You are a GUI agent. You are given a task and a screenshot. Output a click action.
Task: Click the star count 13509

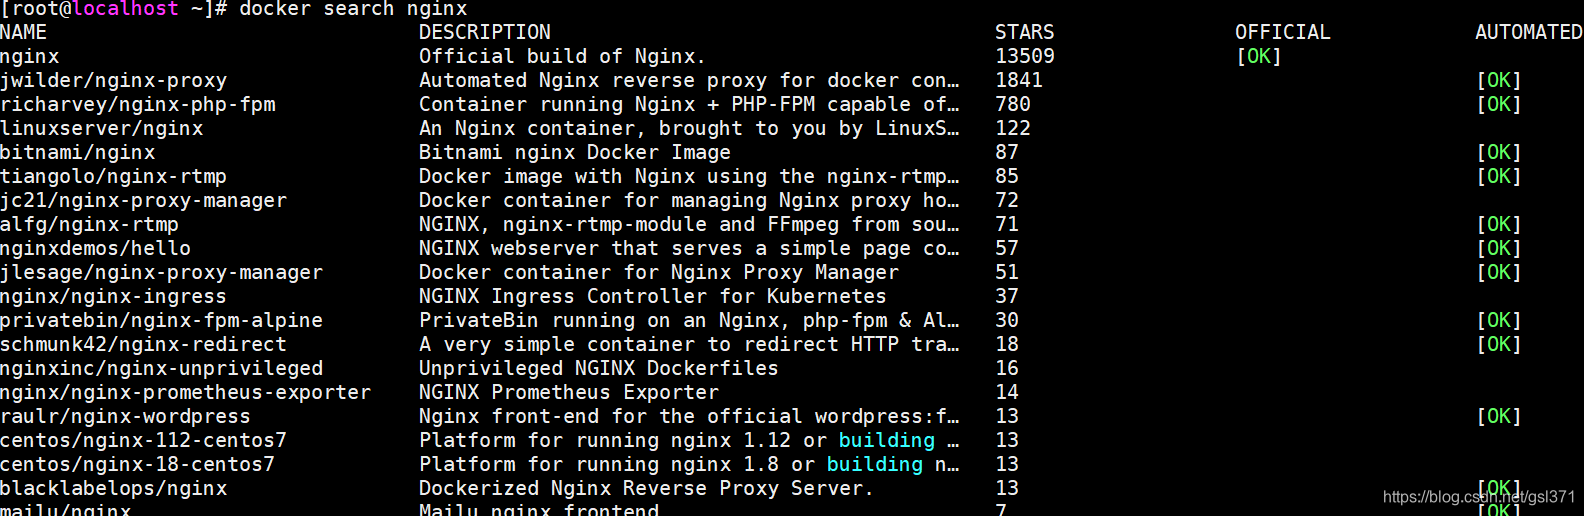(x=1025, y=56)
